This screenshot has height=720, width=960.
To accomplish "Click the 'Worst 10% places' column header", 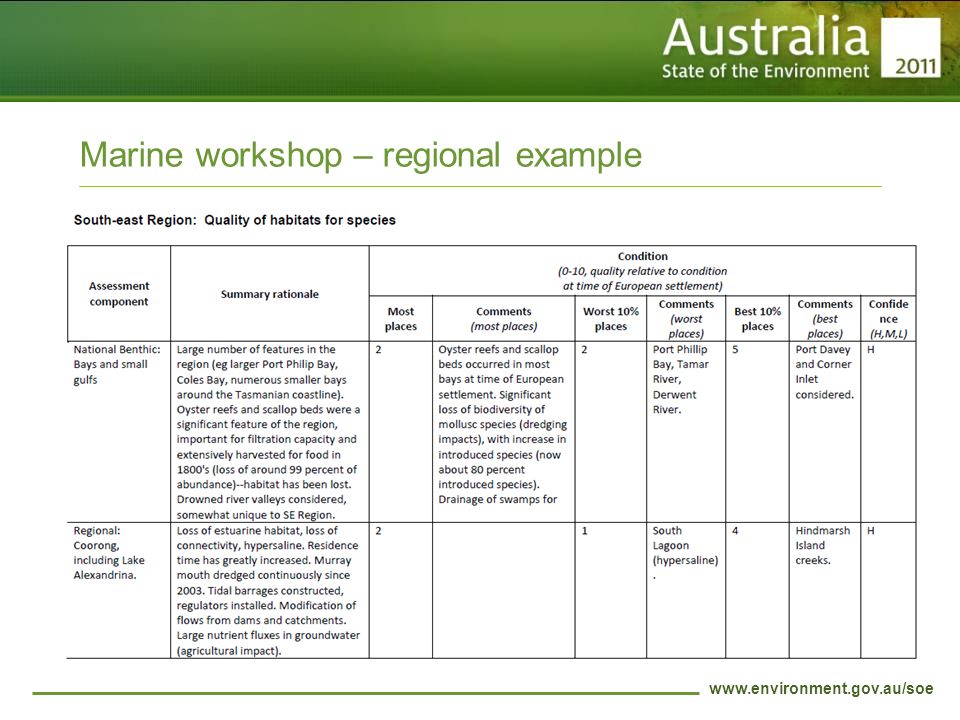I will coord(610,319).
